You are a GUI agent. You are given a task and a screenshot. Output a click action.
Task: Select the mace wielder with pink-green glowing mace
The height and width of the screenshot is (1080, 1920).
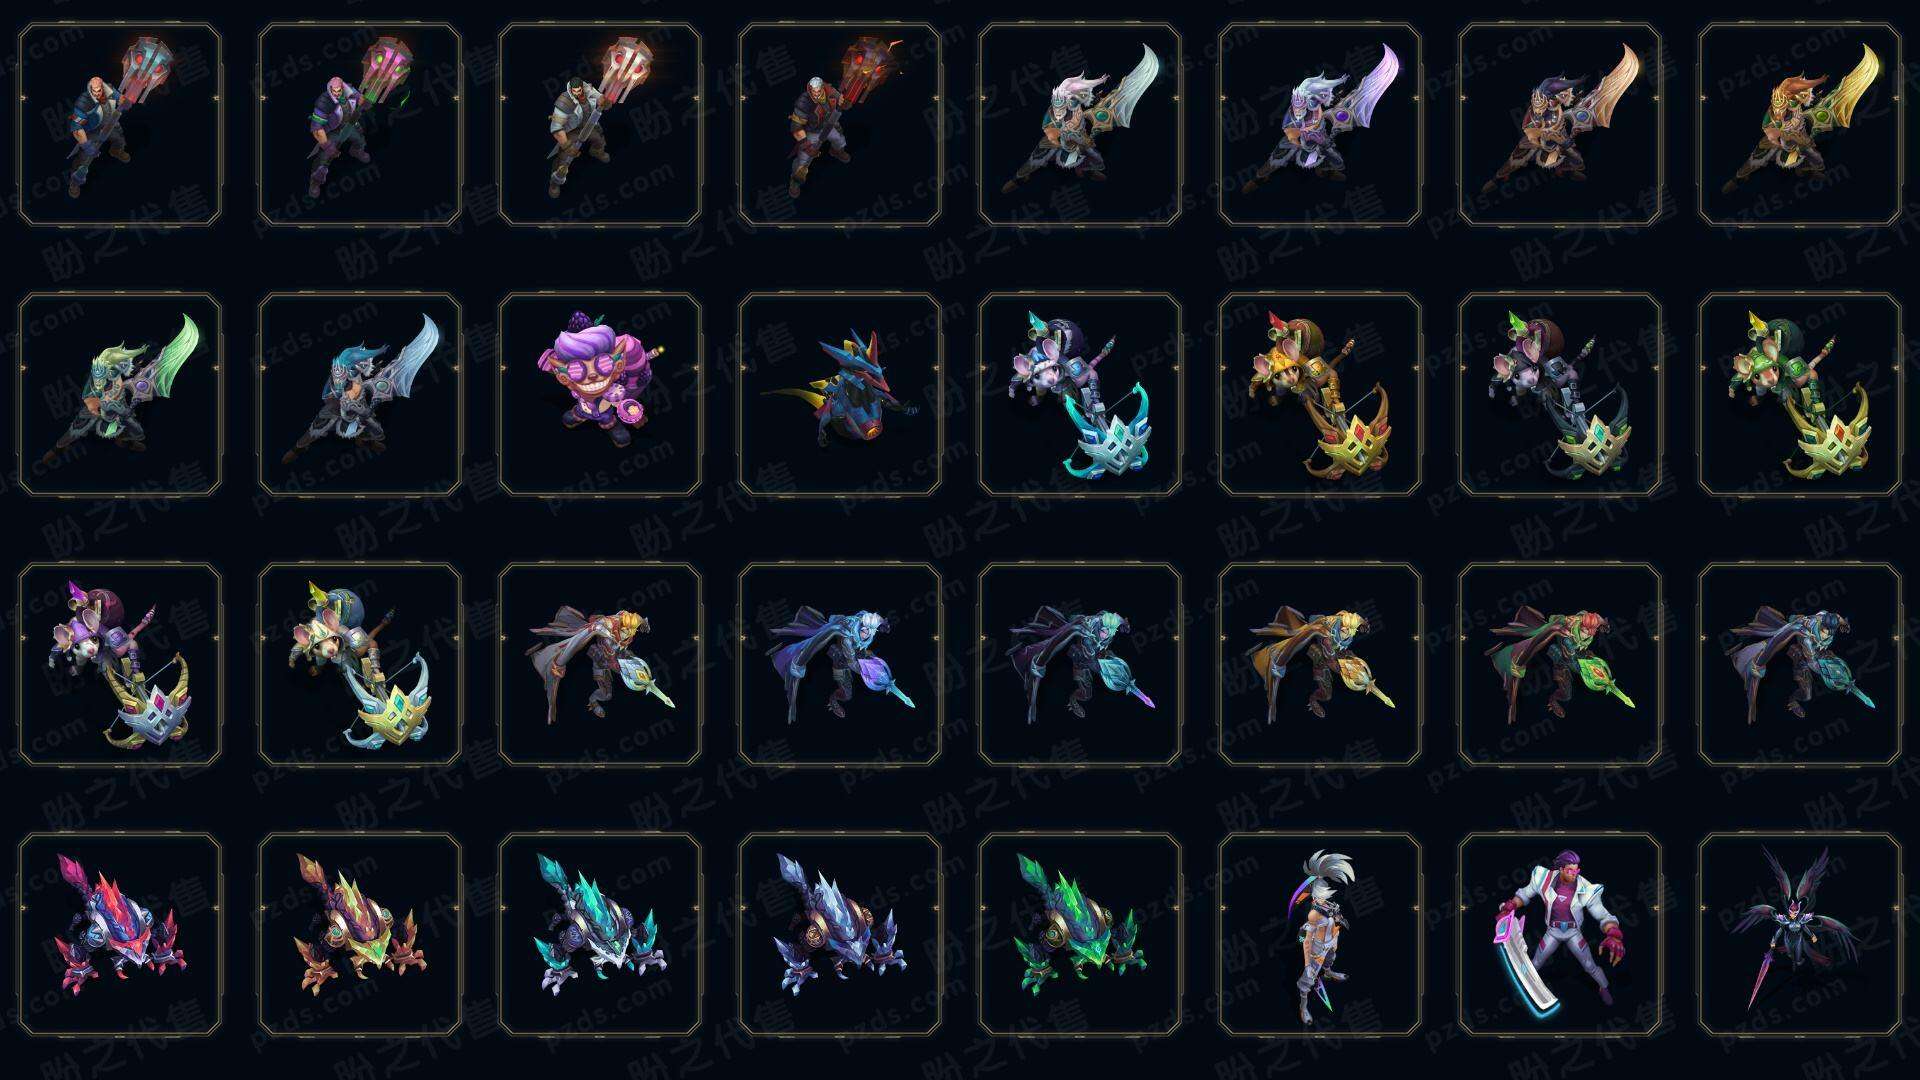pyautogui.click(x=360, y=124)
